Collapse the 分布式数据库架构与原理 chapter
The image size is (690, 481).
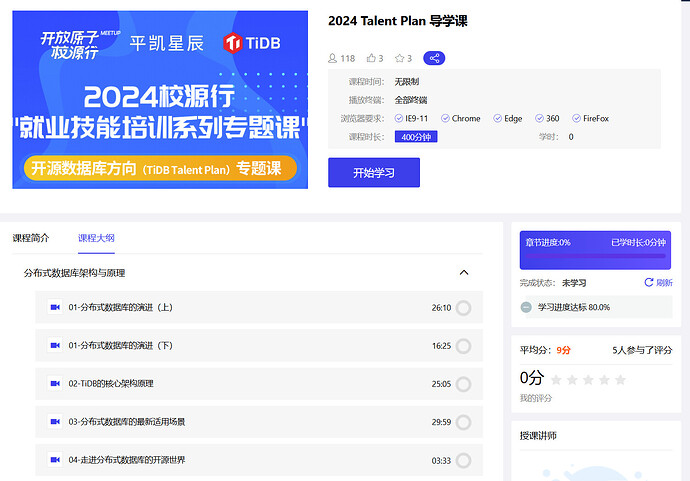(x=463, y=272)
